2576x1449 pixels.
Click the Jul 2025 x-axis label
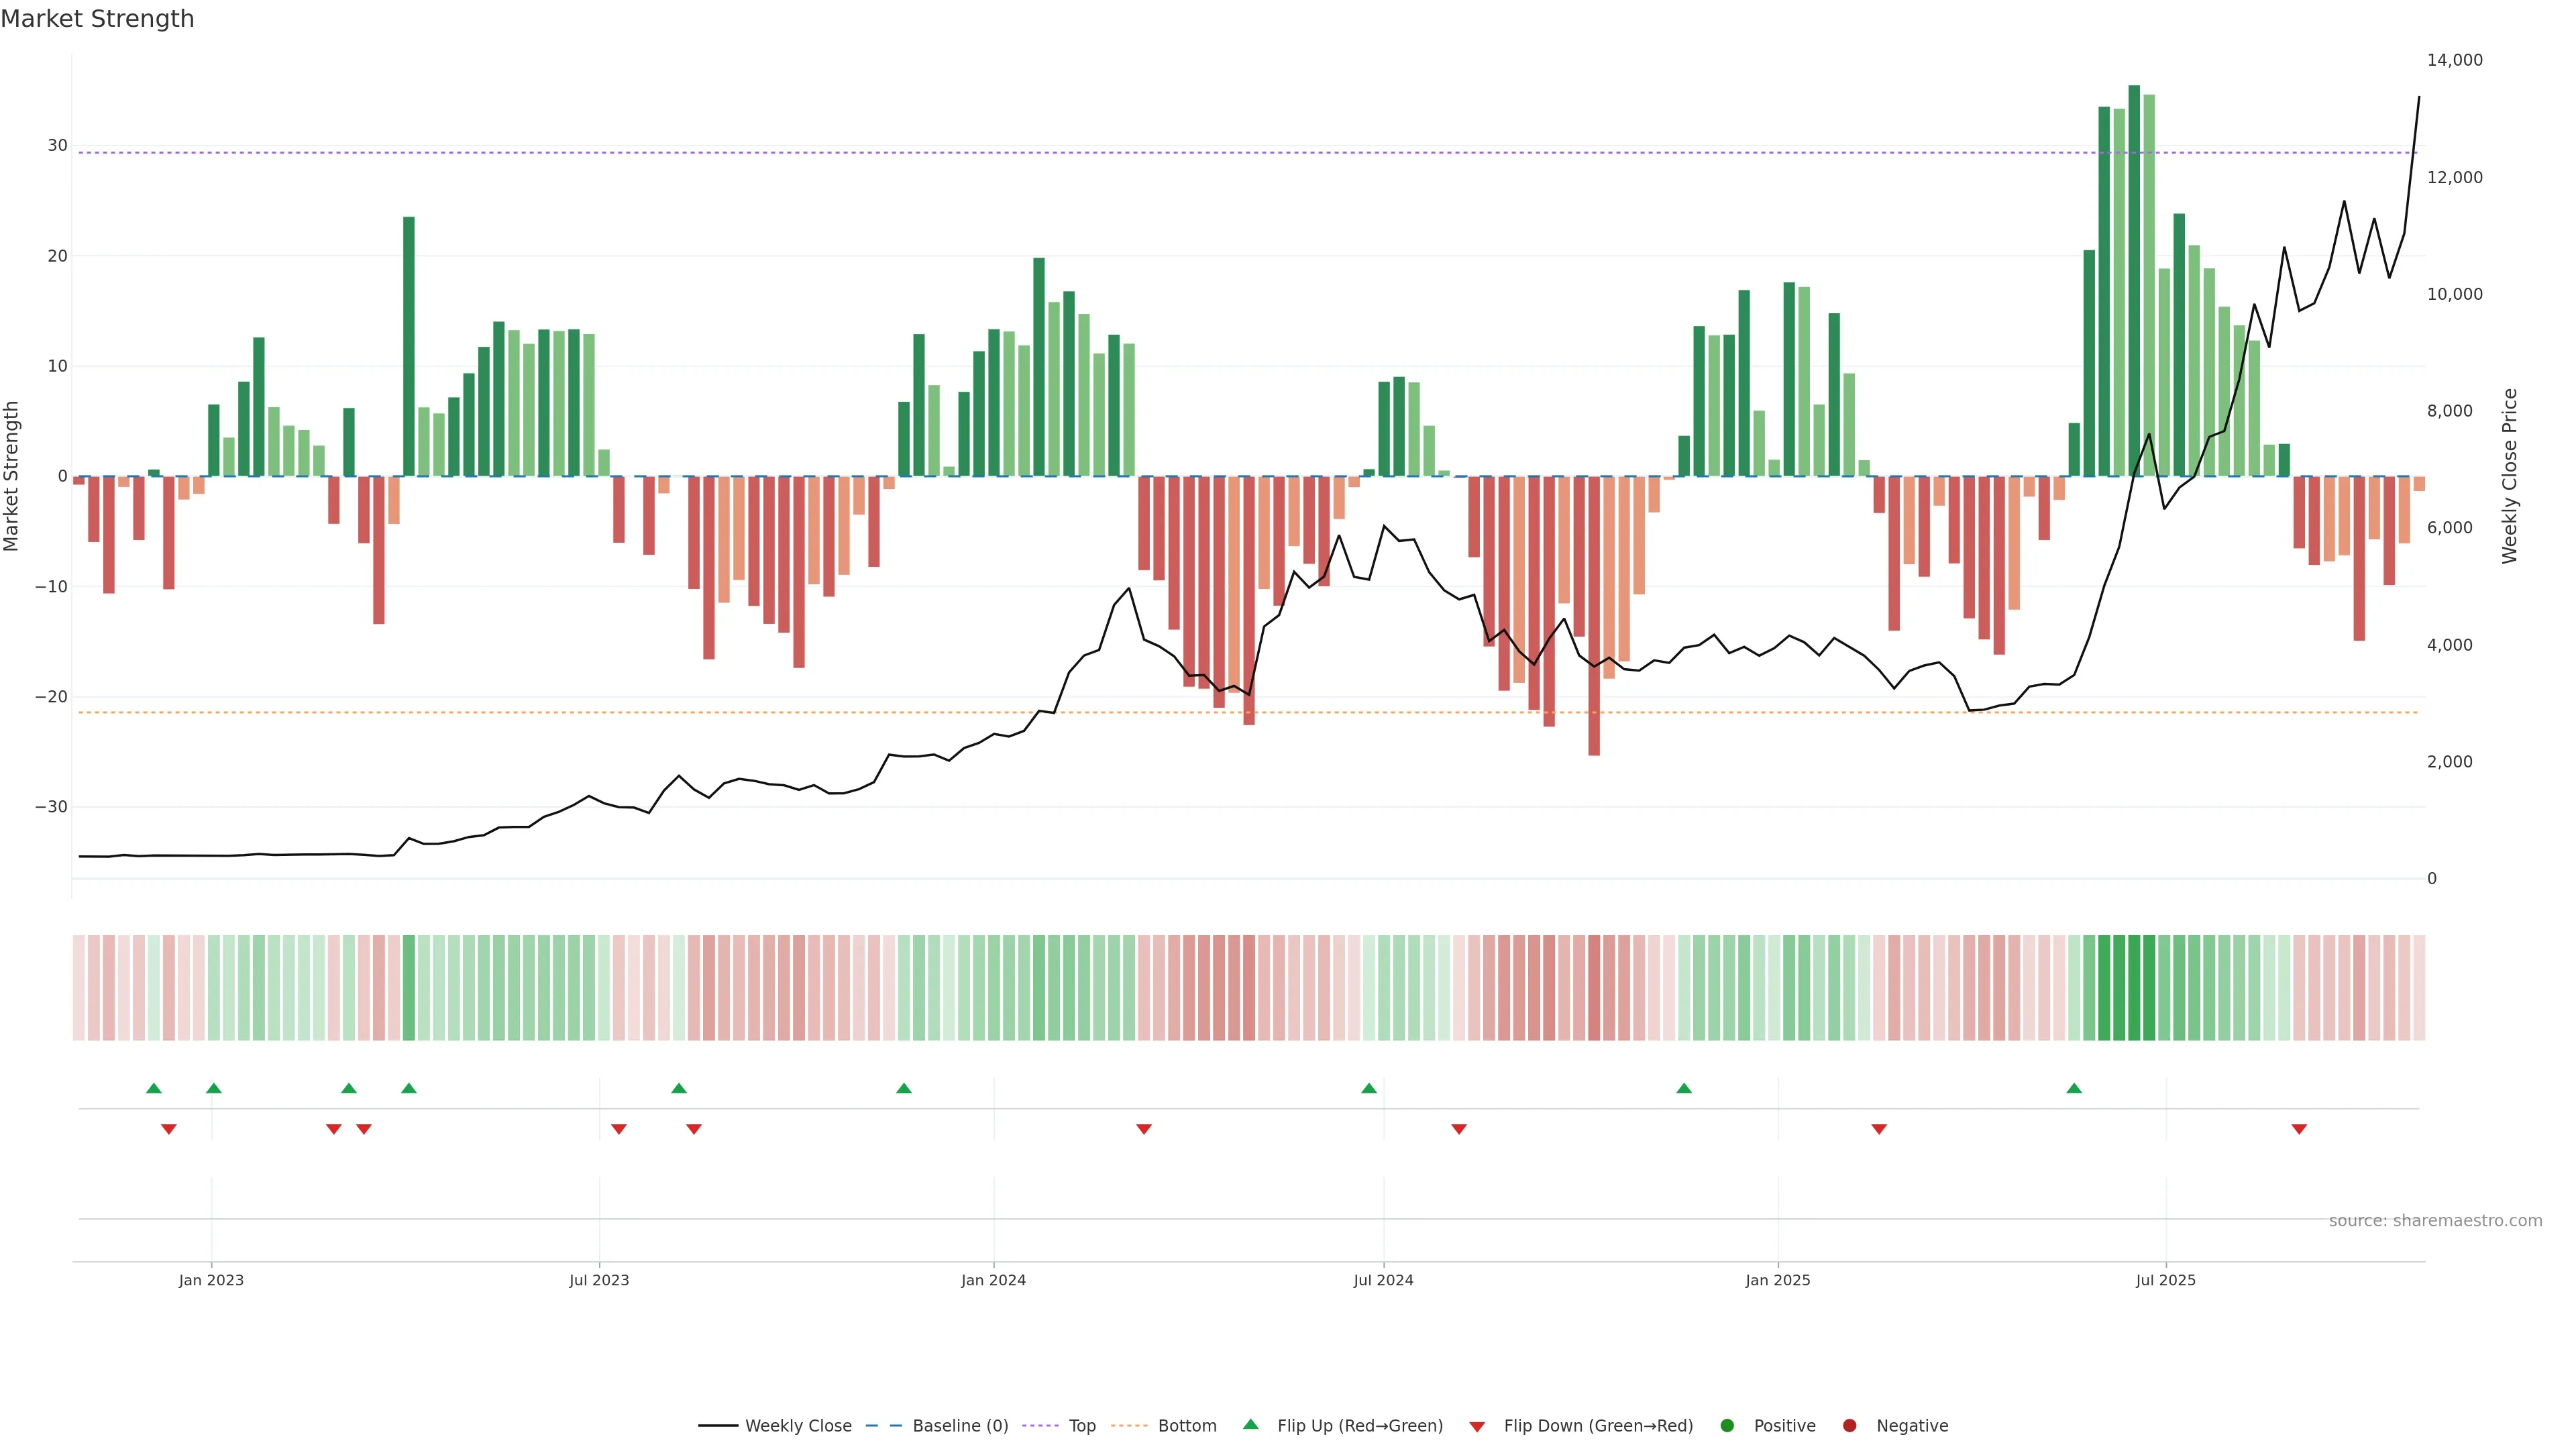tap(2165, 1280)
